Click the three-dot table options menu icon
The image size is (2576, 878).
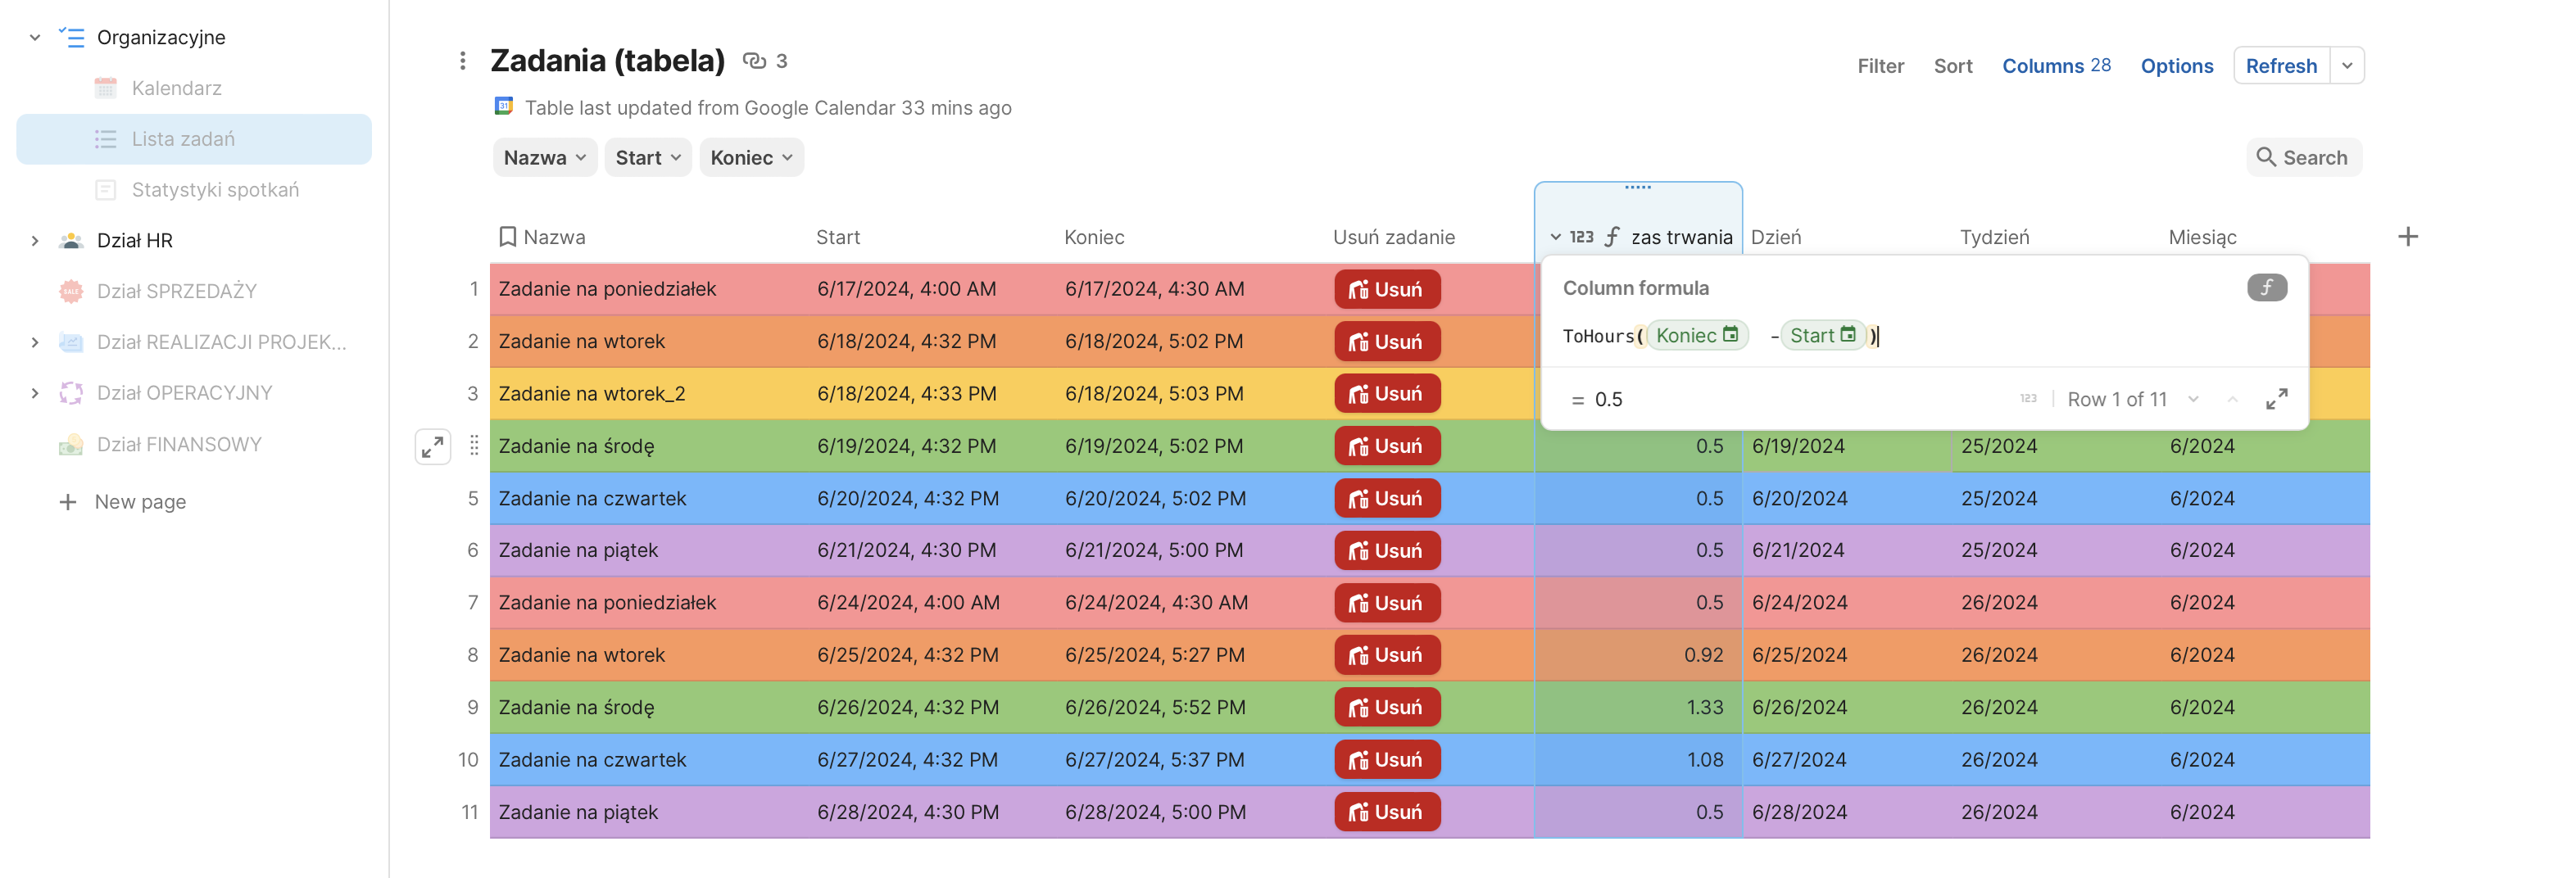pos(462,61)
